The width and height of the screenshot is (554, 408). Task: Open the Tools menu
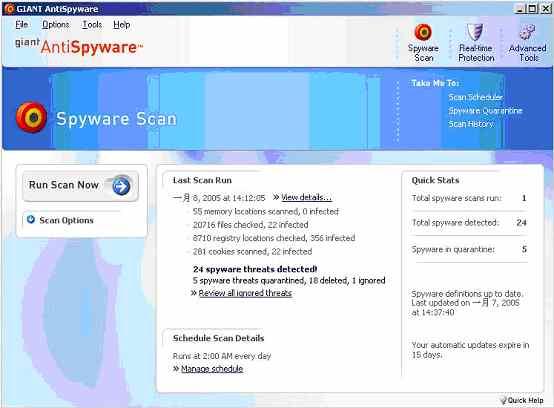[x=92, y=25]
